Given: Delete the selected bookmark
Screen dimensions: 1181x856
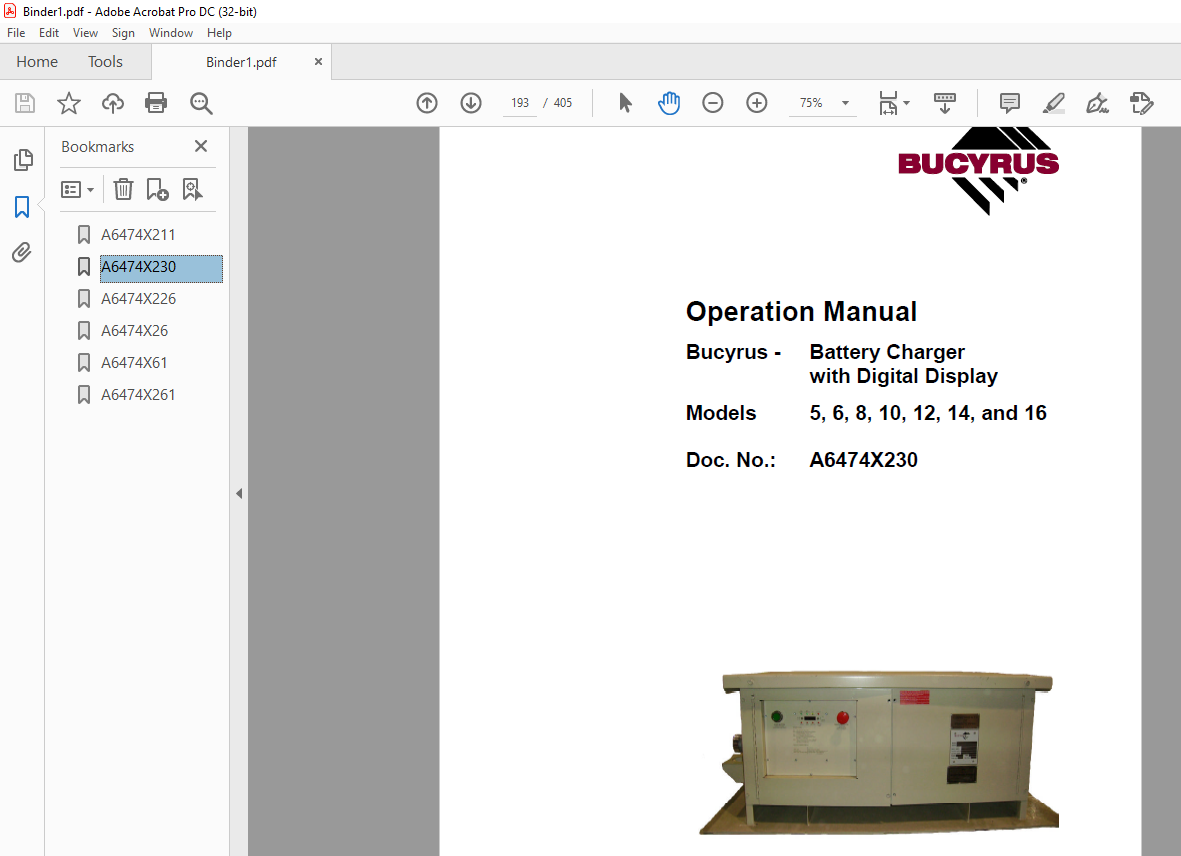Looking at the screenshot, I should pyautogui.click(x=124, y=189).
